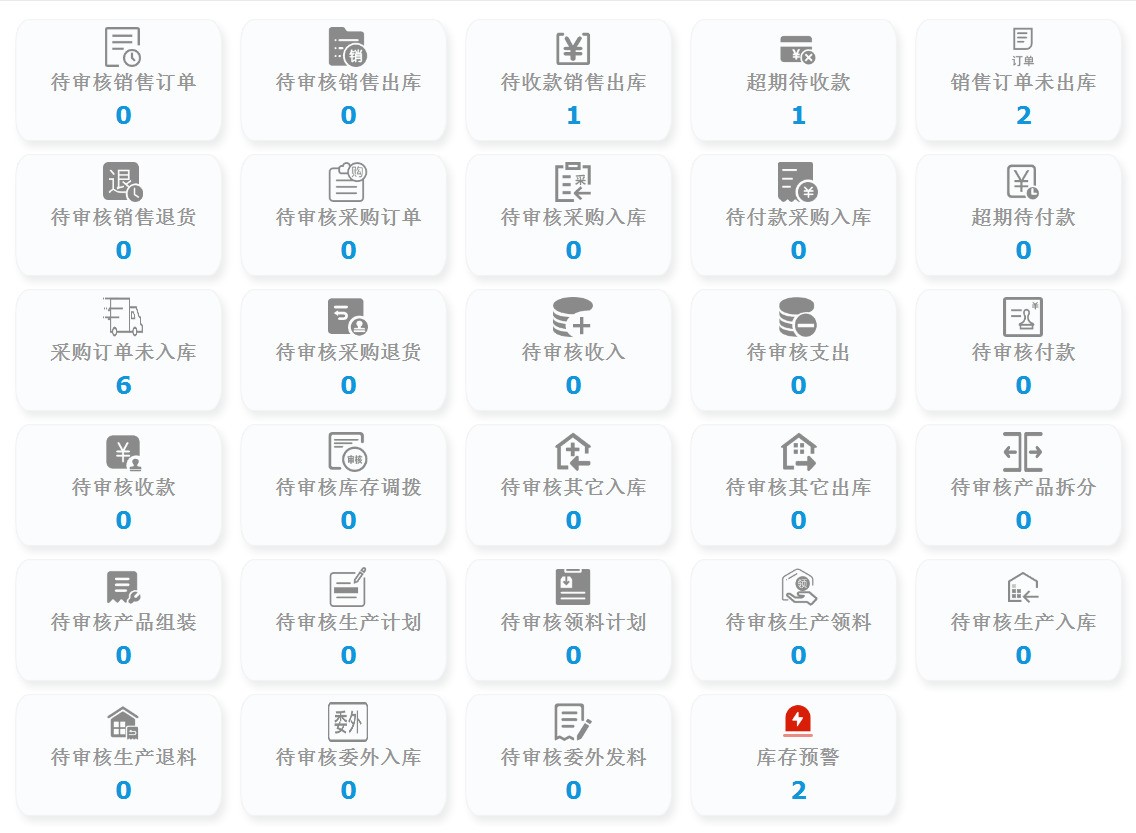The width and height of the screenshot is (1136, 833).
Task: Click the 待审核销售订单 clock document icon
Action: pos(123,47)
